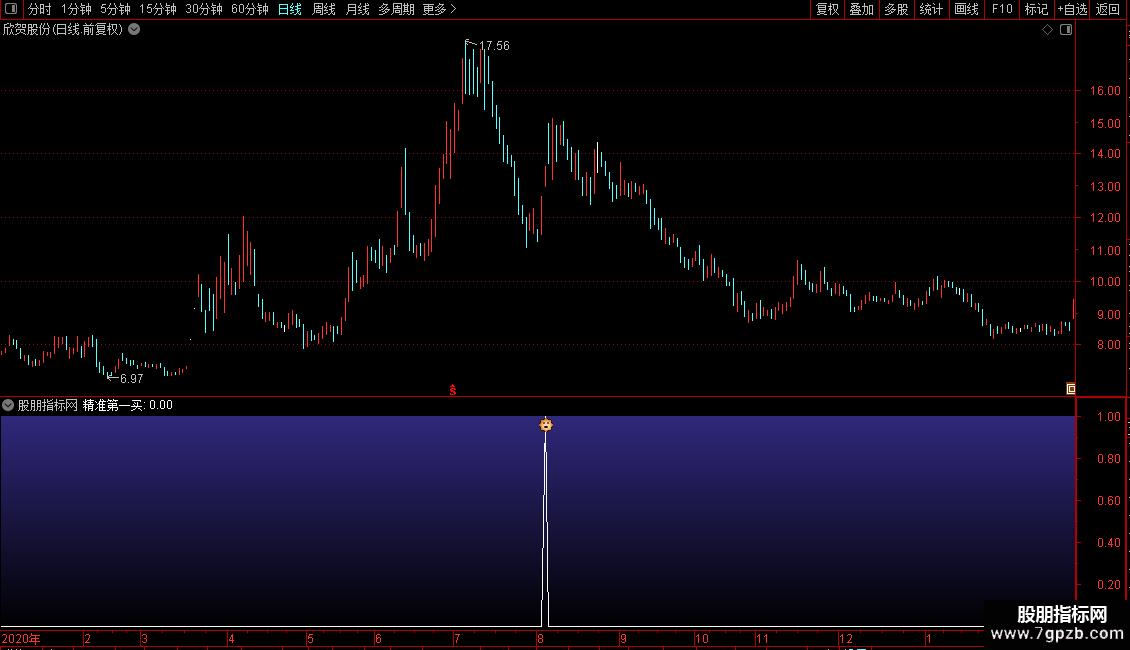Open the 统计 statistics tool

931,9
